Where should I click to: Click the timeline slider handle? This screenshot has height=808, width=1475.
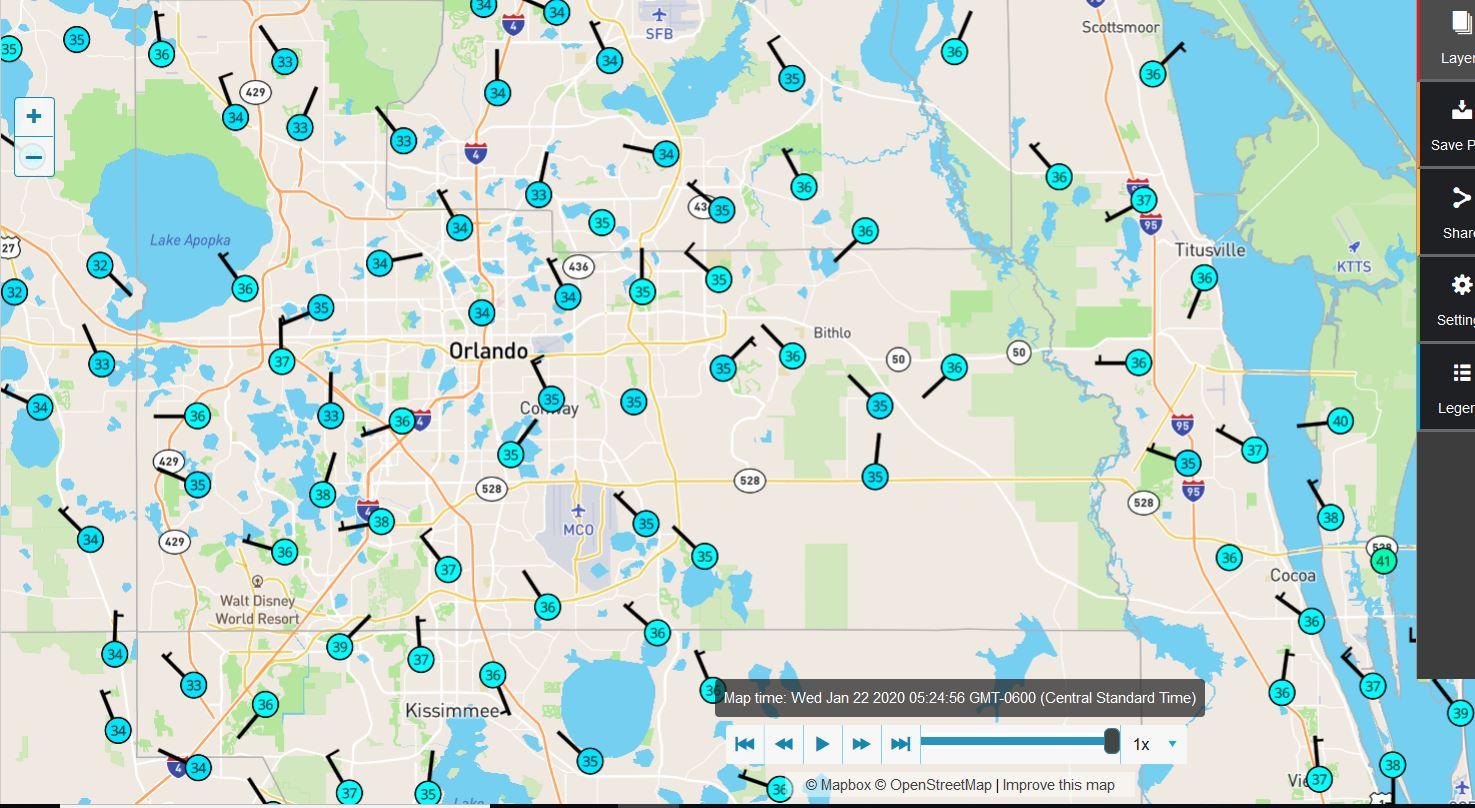(x=1111, y=742)
